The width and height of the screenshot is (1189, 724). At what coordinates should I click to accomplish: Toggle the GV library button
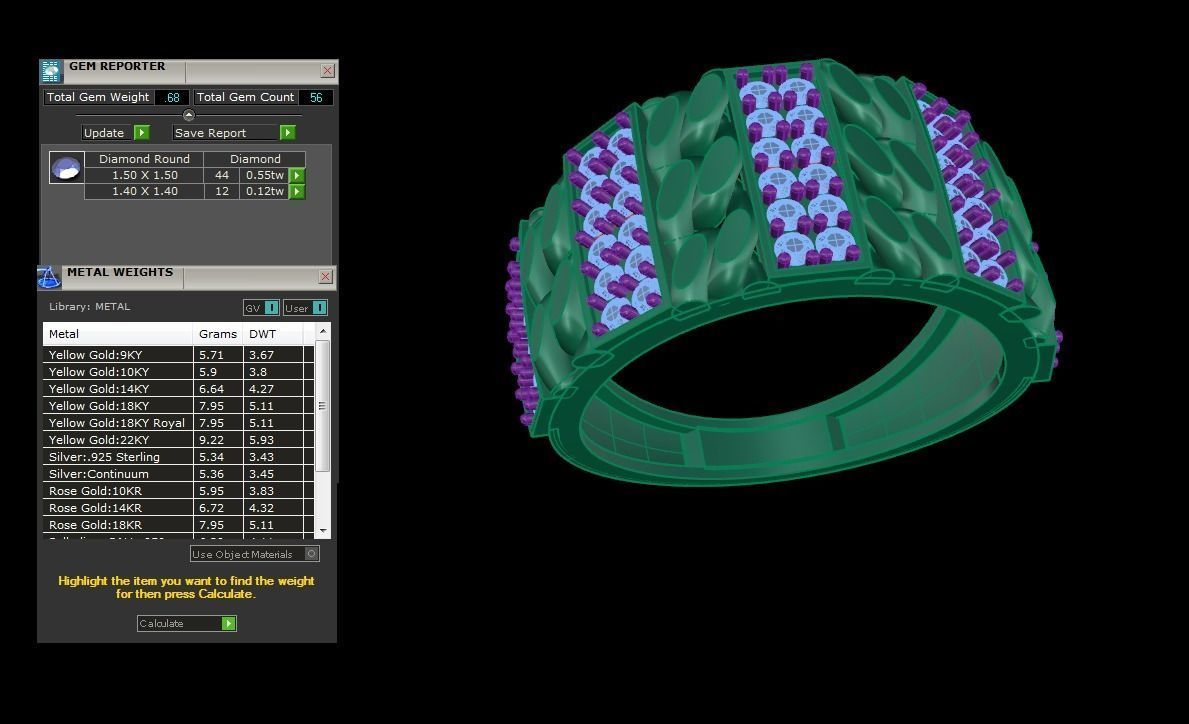262,308
